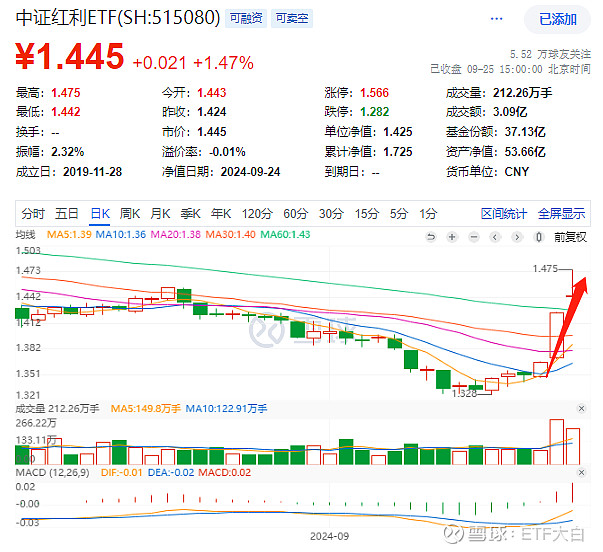Click the 2024-09 date axis label
This screenshot has width=603, height=552.
click(330, 536)
